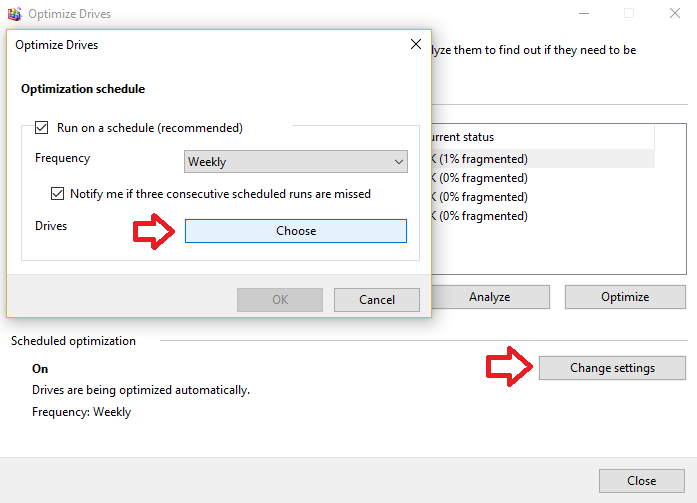
Task: Click the disabled maximize window icon
Action: (629, 13)
